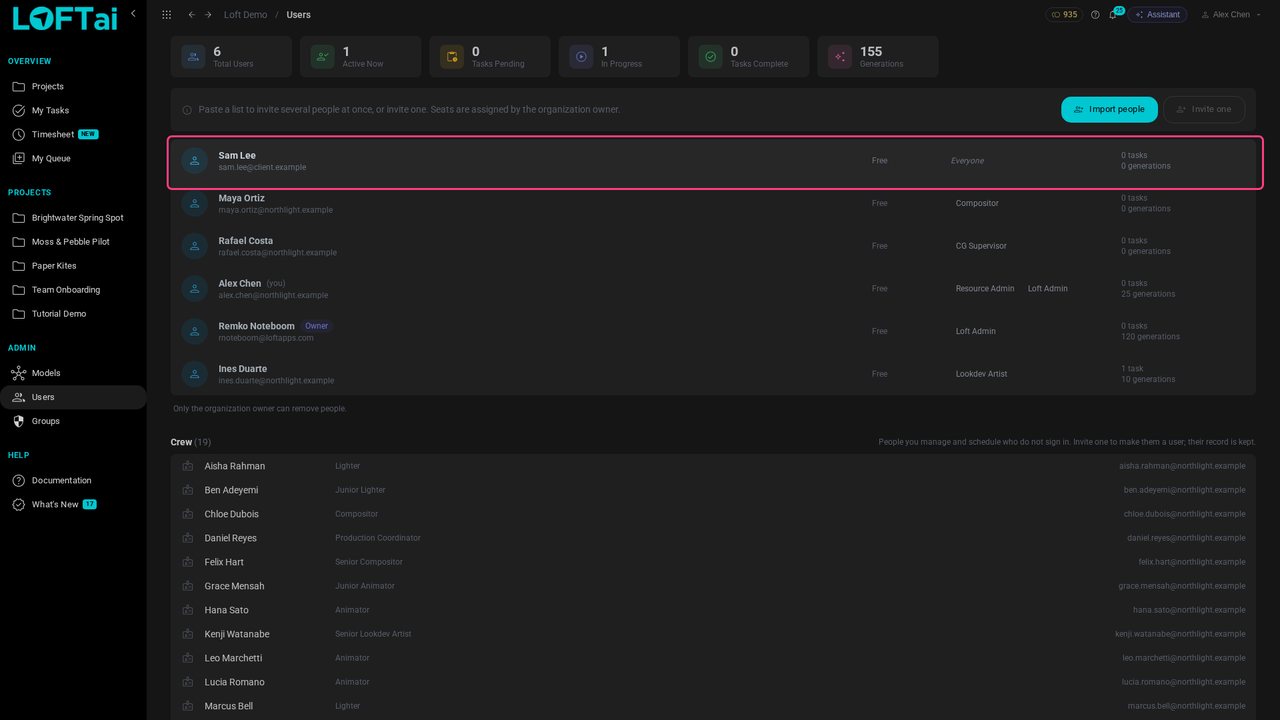Click the Tasks Pending stat card icon
The width and height of the screenshot is (1280, 720).
click(452, 57)
